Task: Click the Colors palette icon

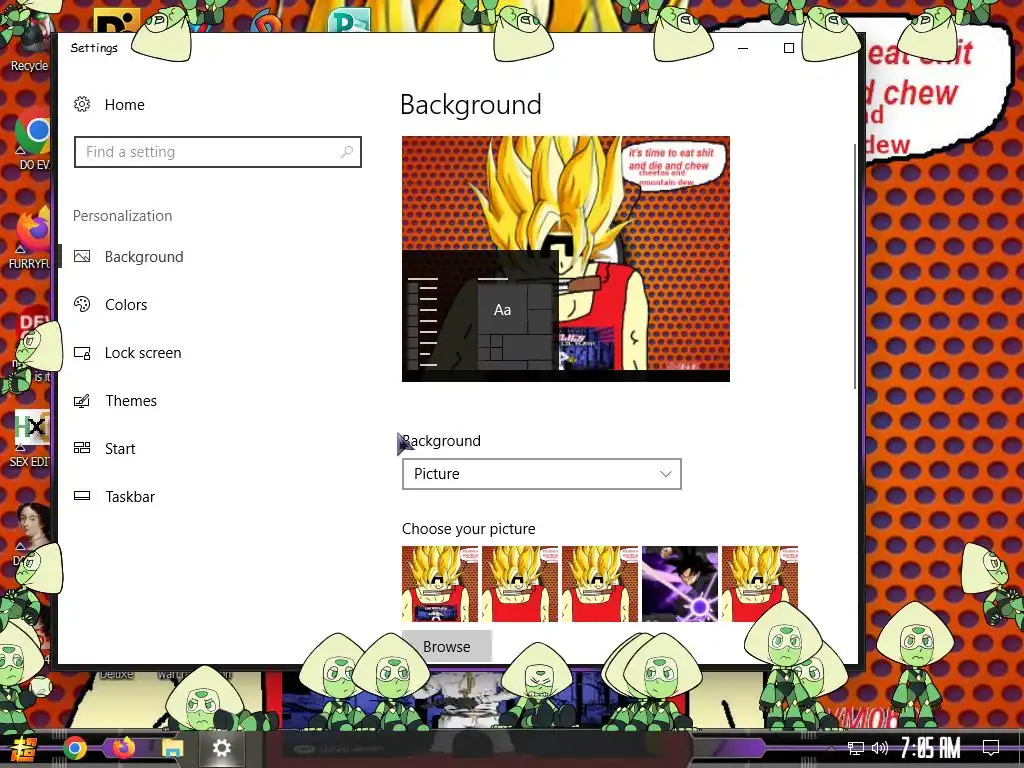Action: pyautogui.click(x=82, y=304)
